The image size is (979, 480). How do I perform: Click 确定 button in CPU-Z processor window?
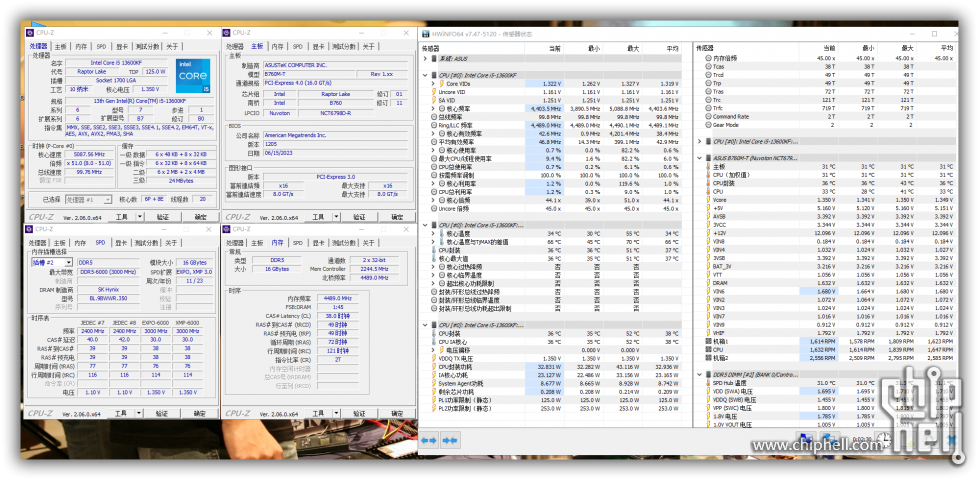click(x=200, y=217)
